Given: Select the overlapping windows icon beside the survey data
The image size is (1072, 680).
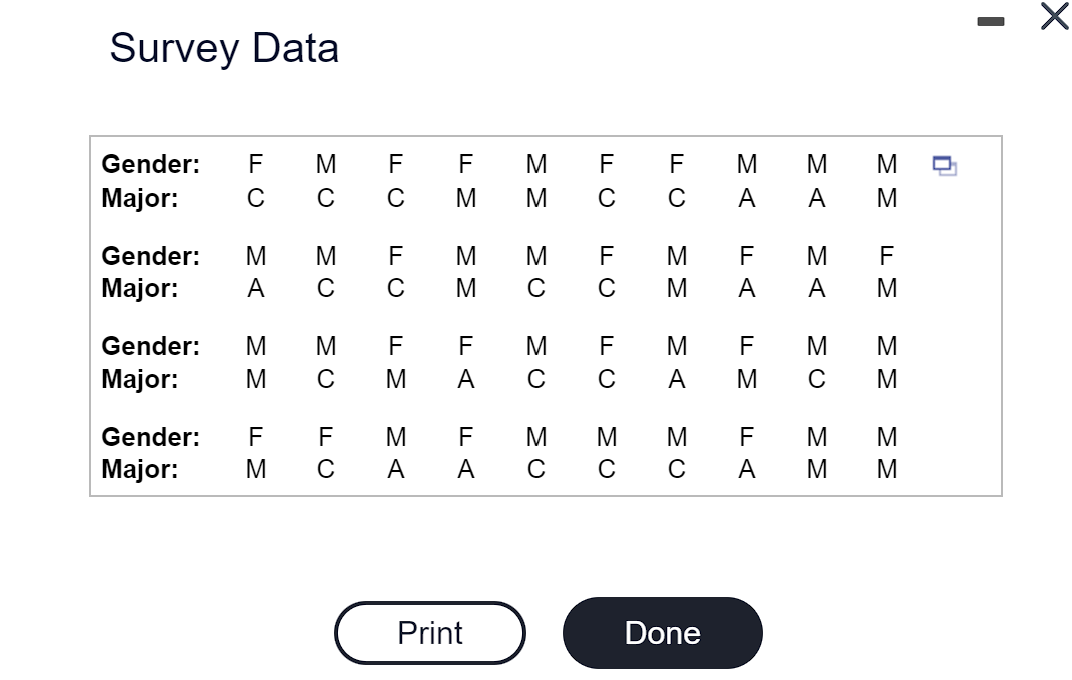Looking at the screenshot, I should (x=942, y=166).
